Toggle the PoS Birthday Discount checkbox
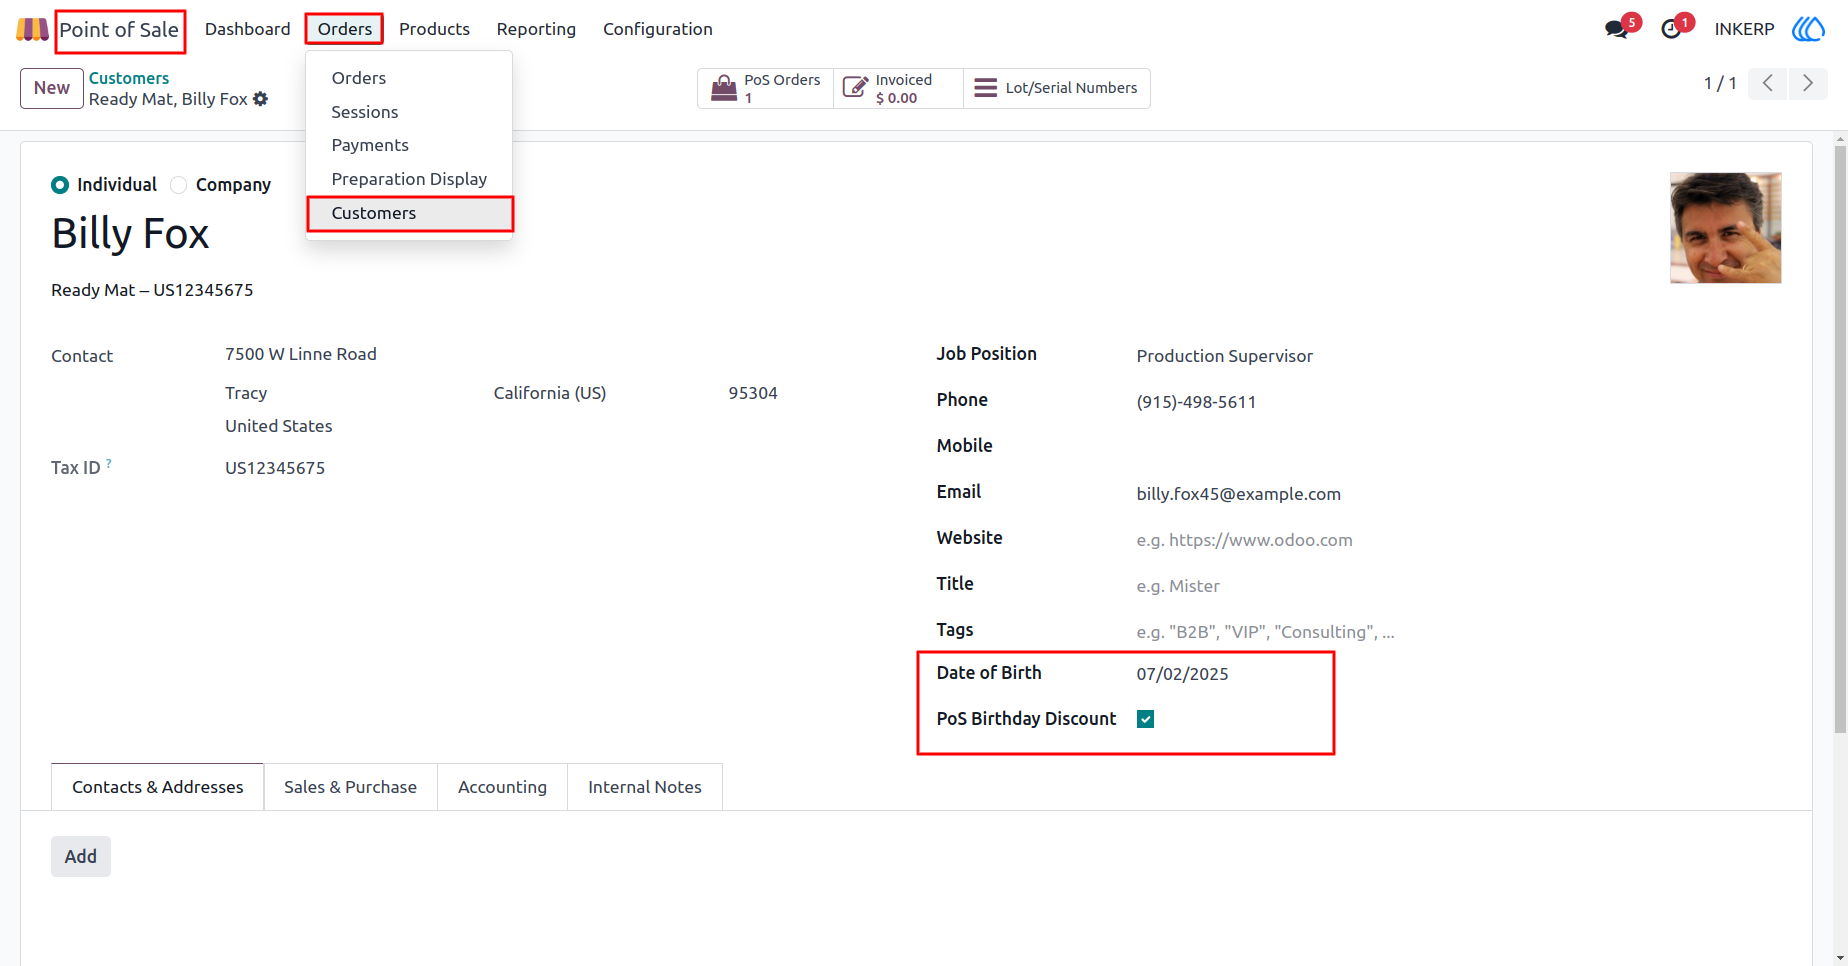Screen dimensions: 1848x966 [1146, 719]
